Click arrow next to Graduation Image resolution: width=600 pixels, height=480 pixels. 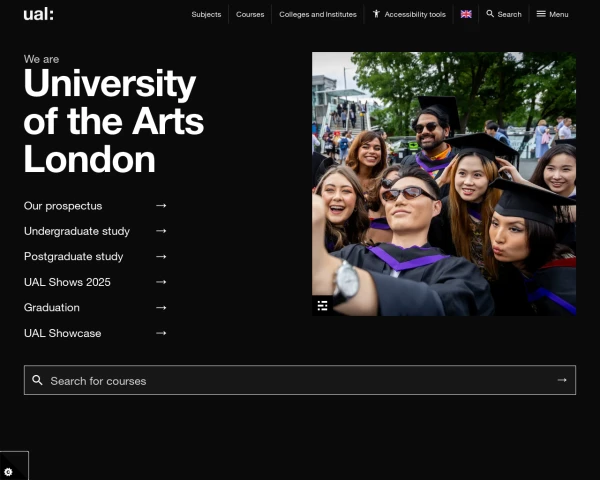(161, 307)
